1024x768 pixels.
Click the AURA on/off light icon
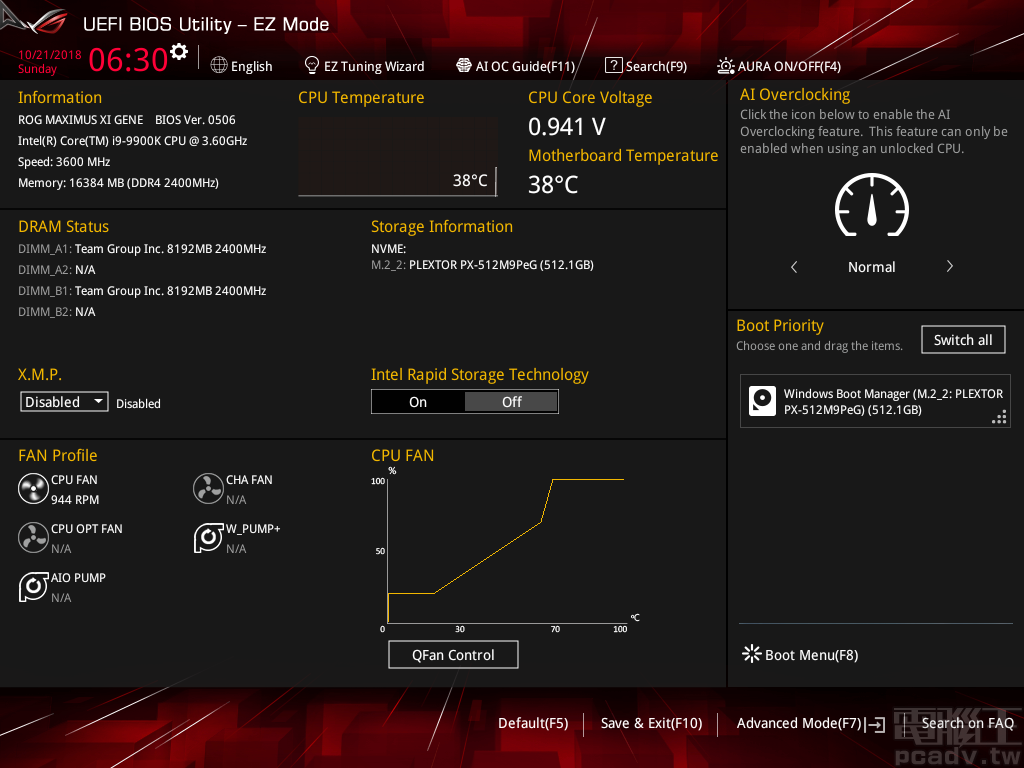tap(726, 66)
